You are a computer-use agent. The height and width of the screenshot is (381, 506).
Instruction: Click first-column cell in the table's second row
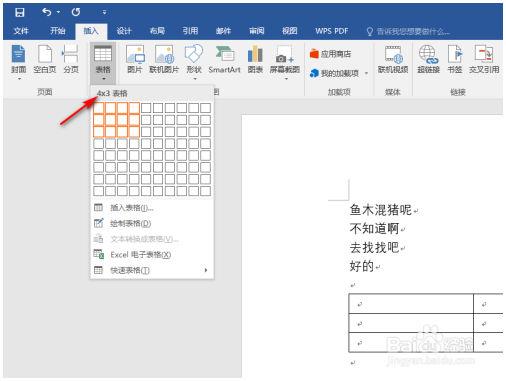click(x=411, y=323)
